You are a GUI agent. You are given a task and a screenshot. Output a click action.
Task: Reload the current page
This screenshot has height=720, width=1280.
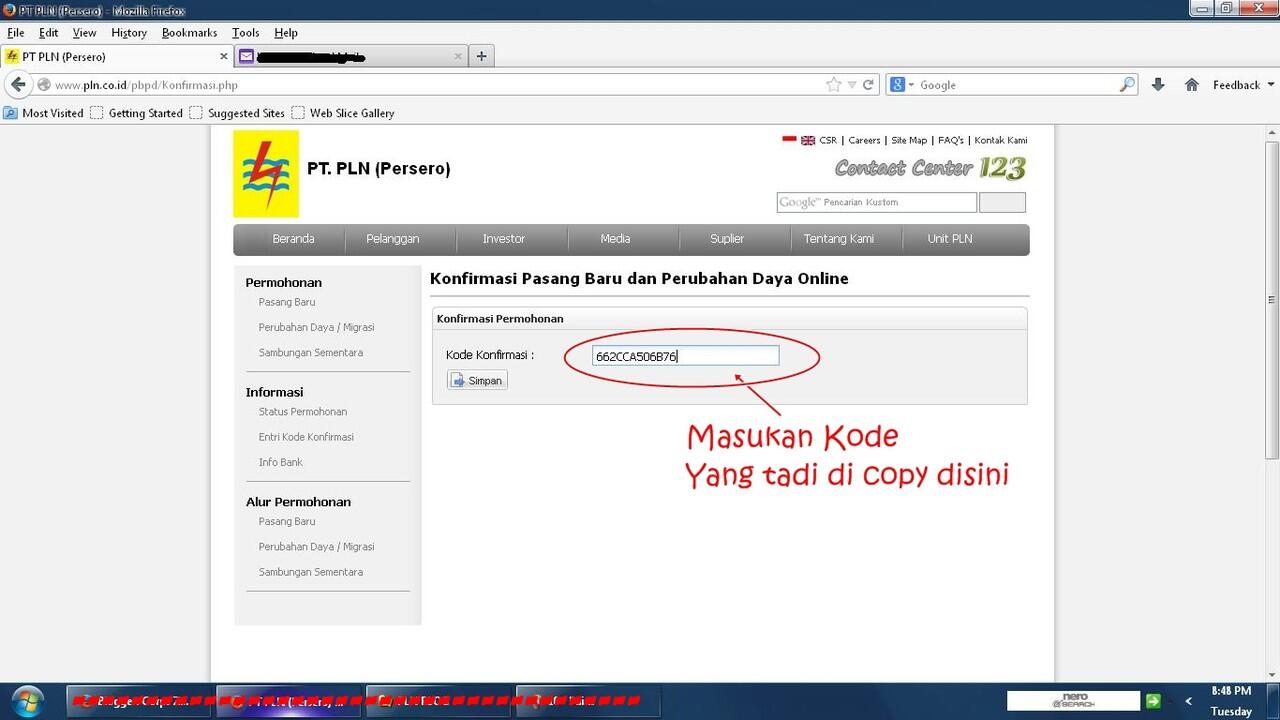[869, 85]
